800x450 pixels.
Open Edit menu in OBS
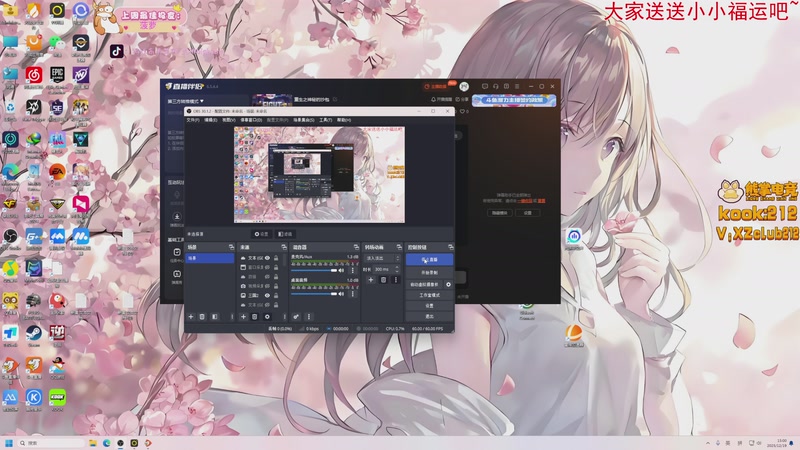211,120
